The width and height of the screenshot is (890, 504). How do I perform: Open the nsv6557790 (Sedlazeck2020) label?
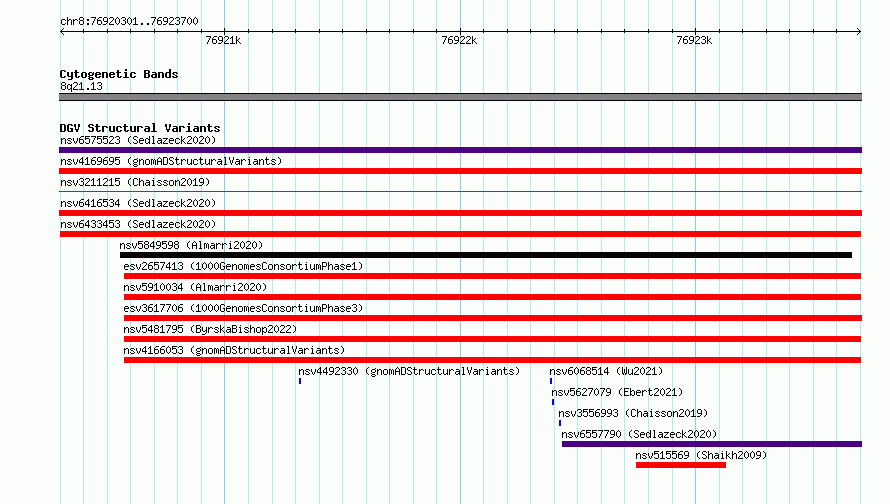(x=639, y=434)
